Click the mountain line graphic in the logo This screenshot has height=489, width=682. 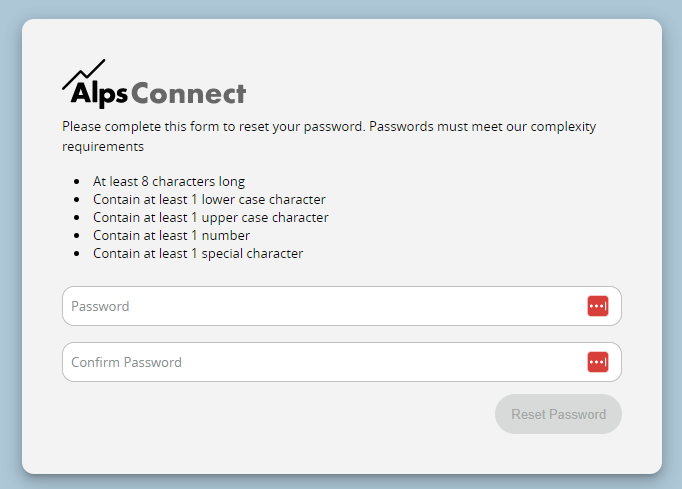click(x=84, y=73)
